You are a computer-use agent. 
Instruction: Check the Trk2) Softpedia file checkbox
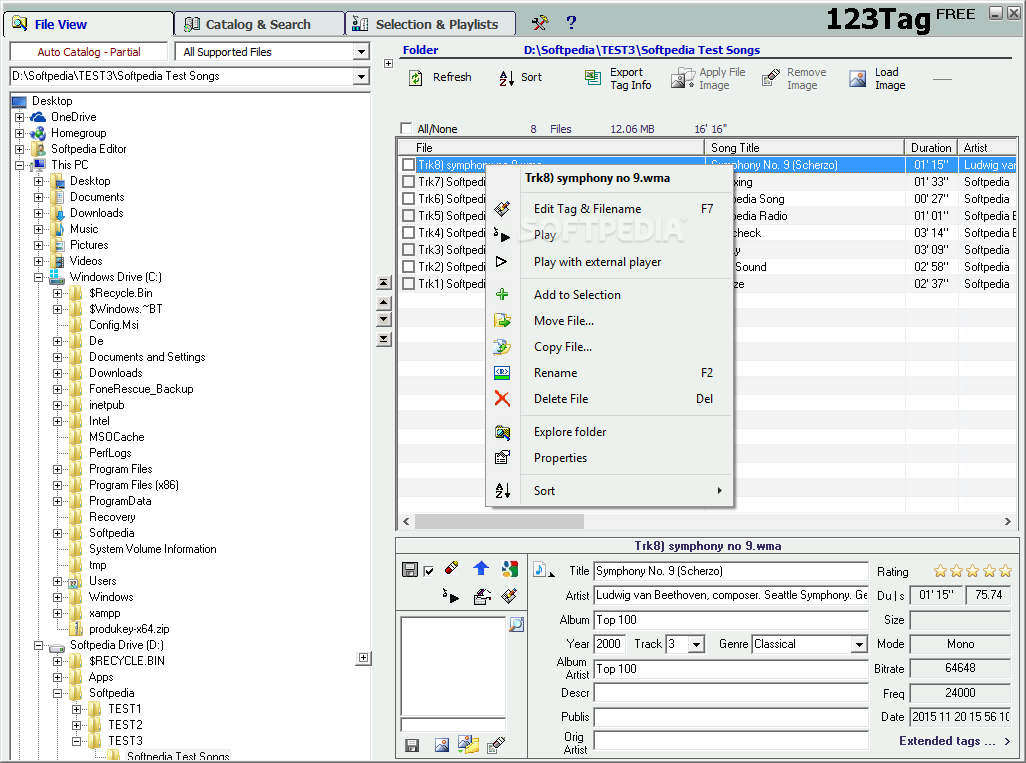408,266
